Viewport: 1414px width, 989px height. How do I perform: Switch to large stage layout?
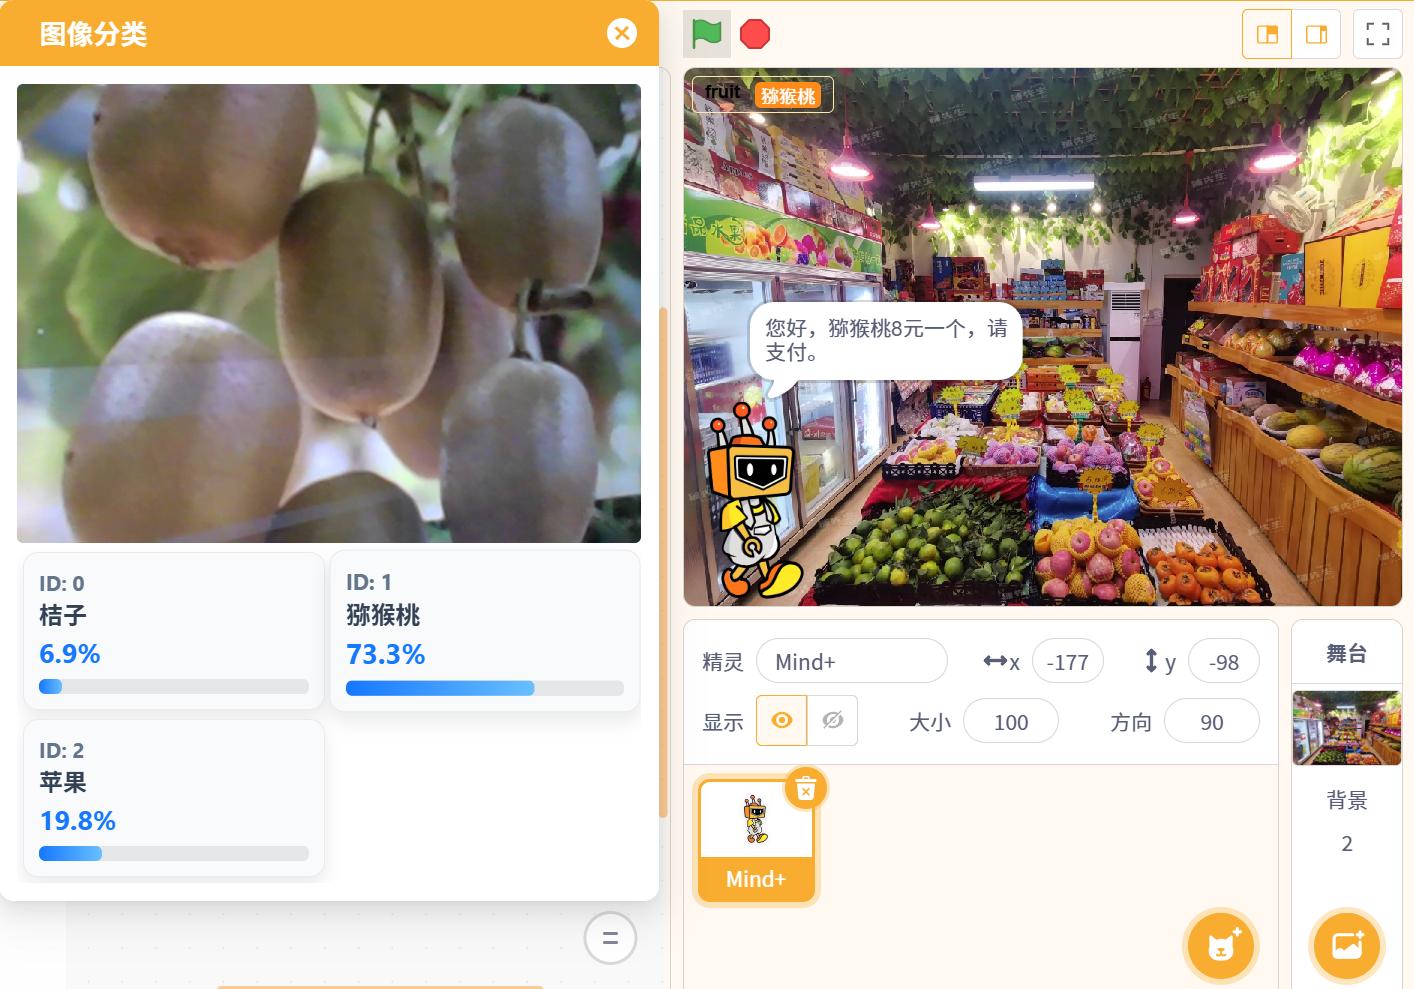tap(1316, 34)
